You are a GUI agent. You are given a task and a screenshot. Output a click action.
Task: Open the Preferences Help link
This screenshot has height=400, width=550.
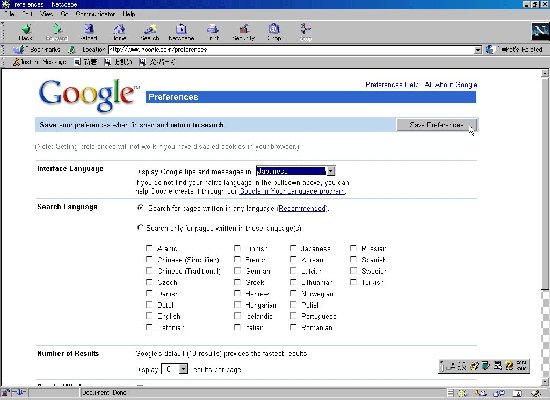coord(392,85)
